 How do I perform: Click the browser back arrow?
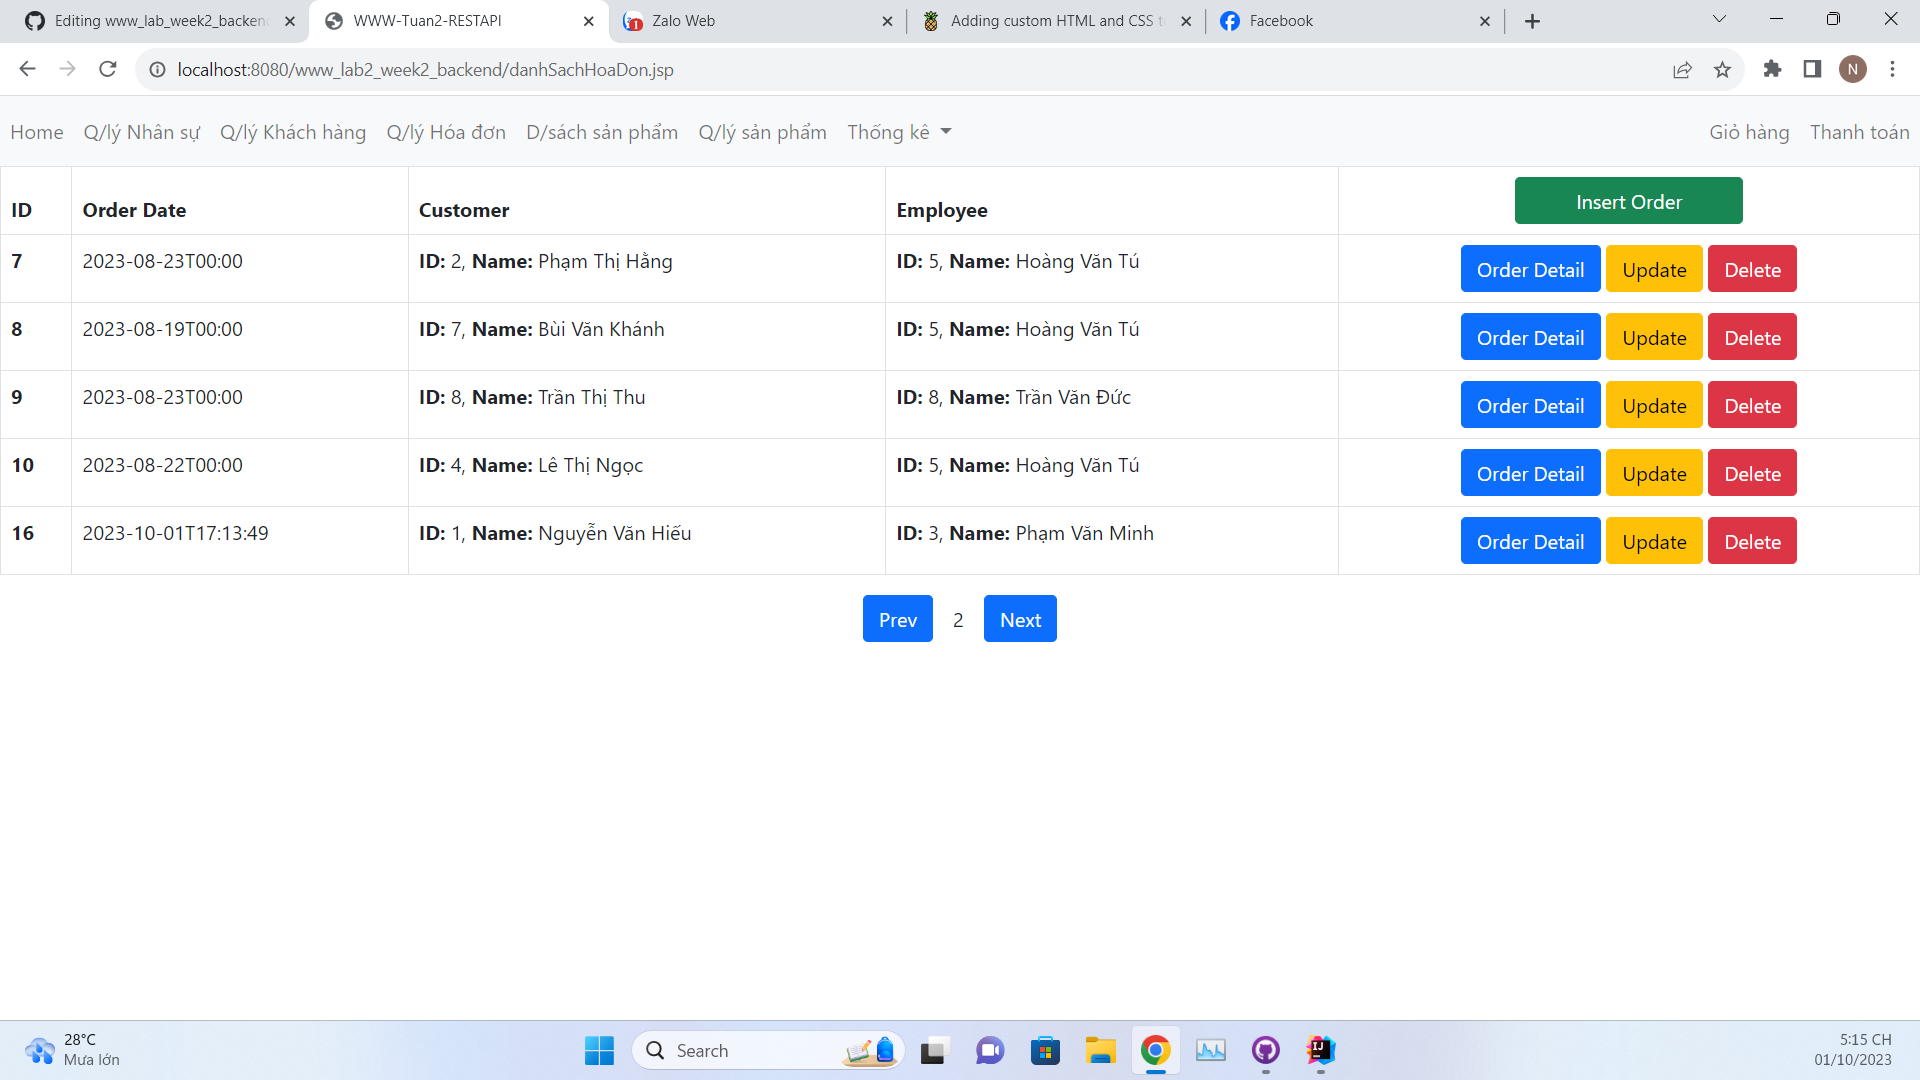pyautogui.click(x=27, y=69)
